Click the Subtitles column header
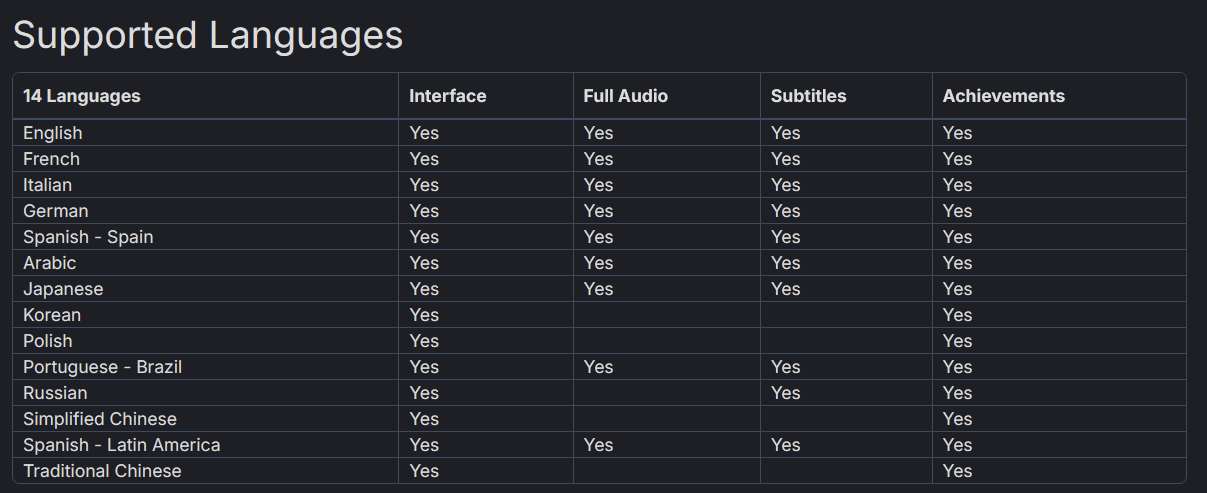Screen dimensions: 1207x493 pyautogui.click(x=808, y=96)
